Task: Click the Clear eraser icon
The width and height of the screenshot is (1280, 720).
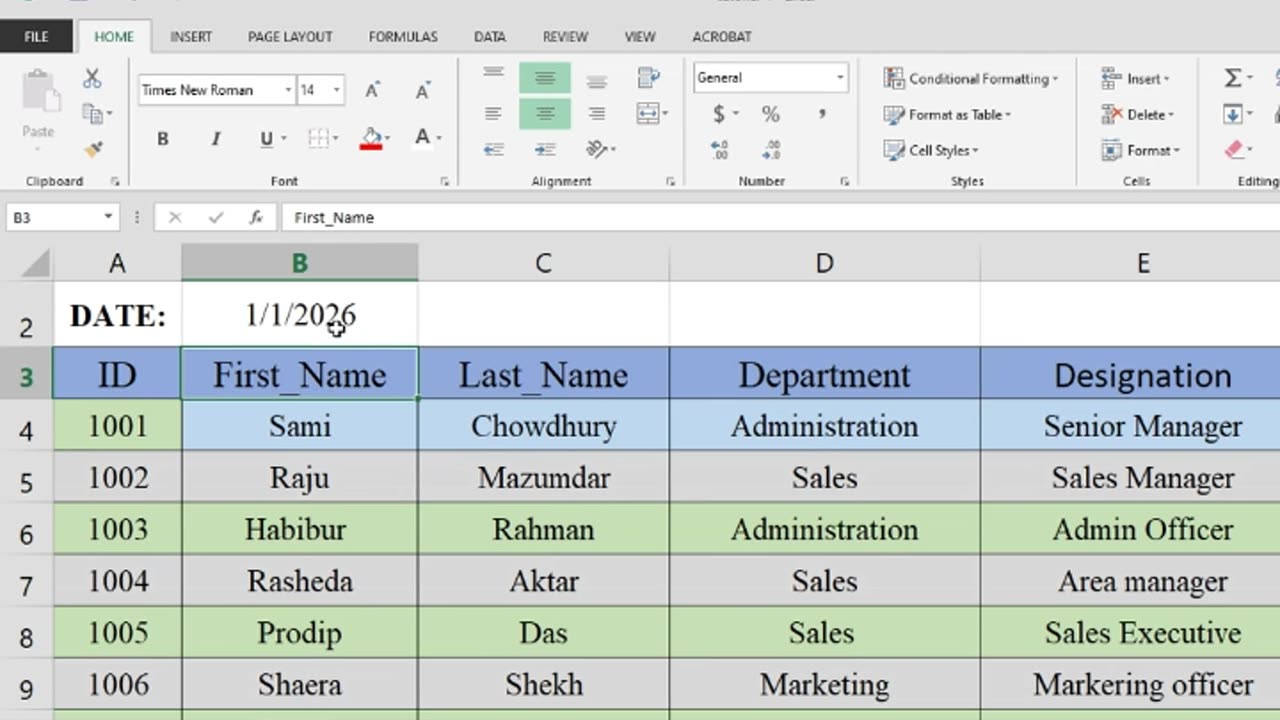Action: tap(1233, 150)
